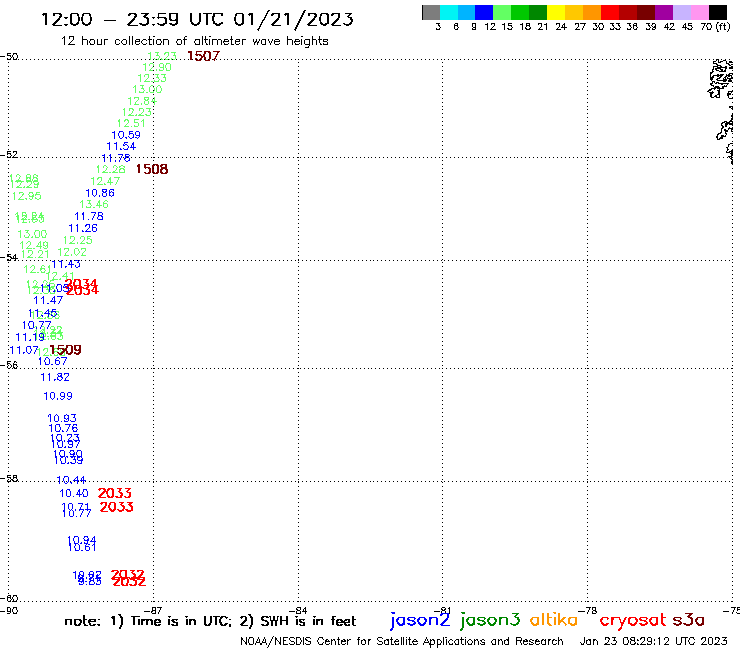Click the wave height value 12.25
The height and width of the screenshot is (650, 740).
pyautogui.click(x=77, y=240)
